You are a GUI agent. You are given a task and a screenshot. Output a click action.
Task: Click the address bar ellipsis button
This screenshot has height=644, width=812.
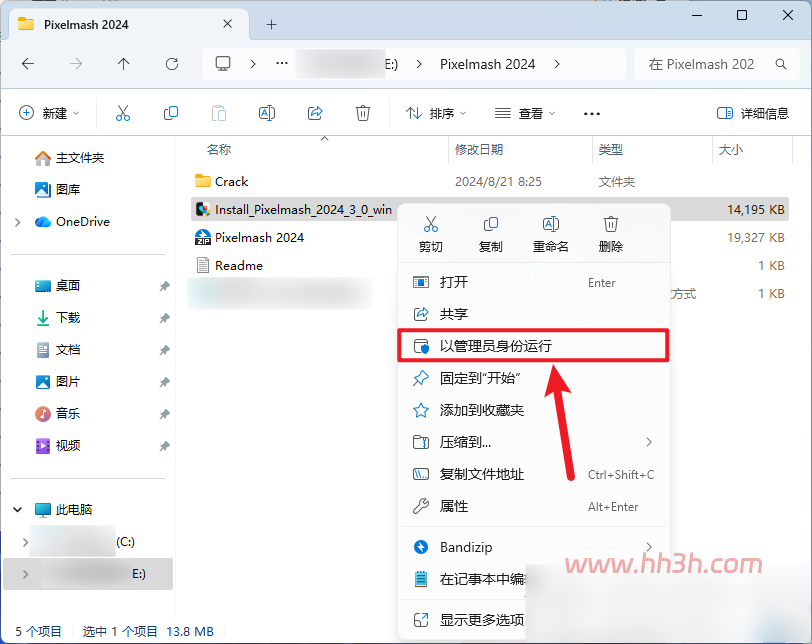[x=282, y=63]
